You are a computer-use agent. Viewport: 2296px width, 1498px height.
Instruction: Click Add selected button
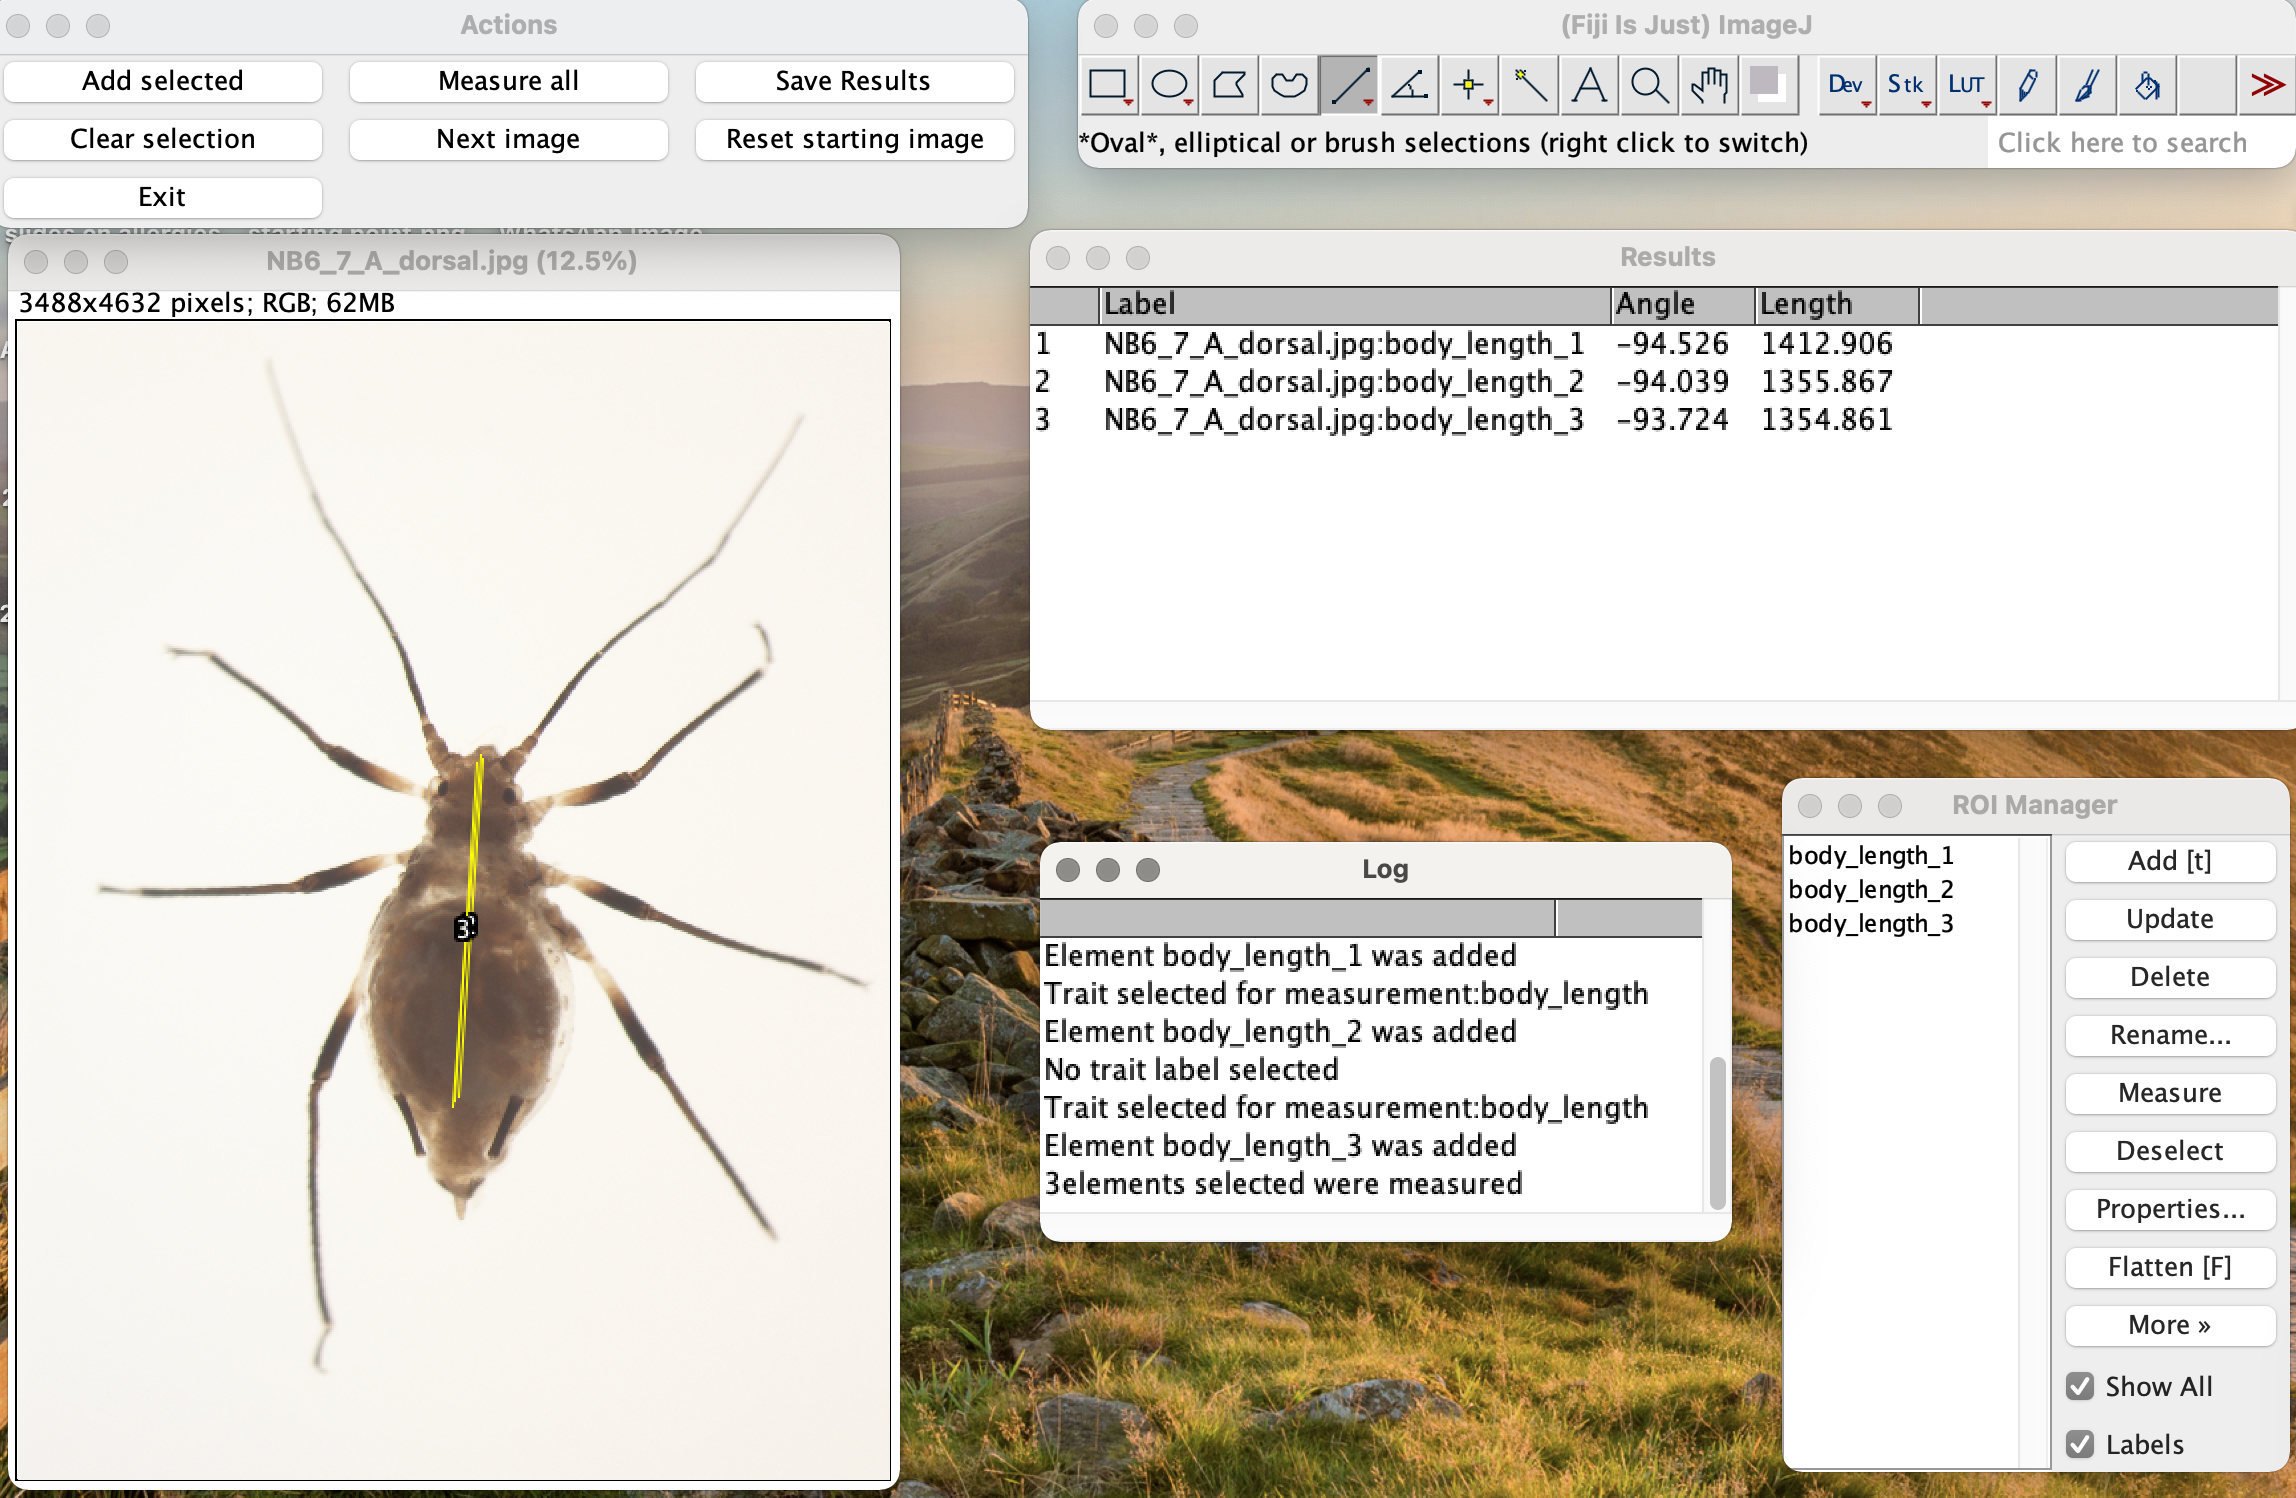coord(163,81)
